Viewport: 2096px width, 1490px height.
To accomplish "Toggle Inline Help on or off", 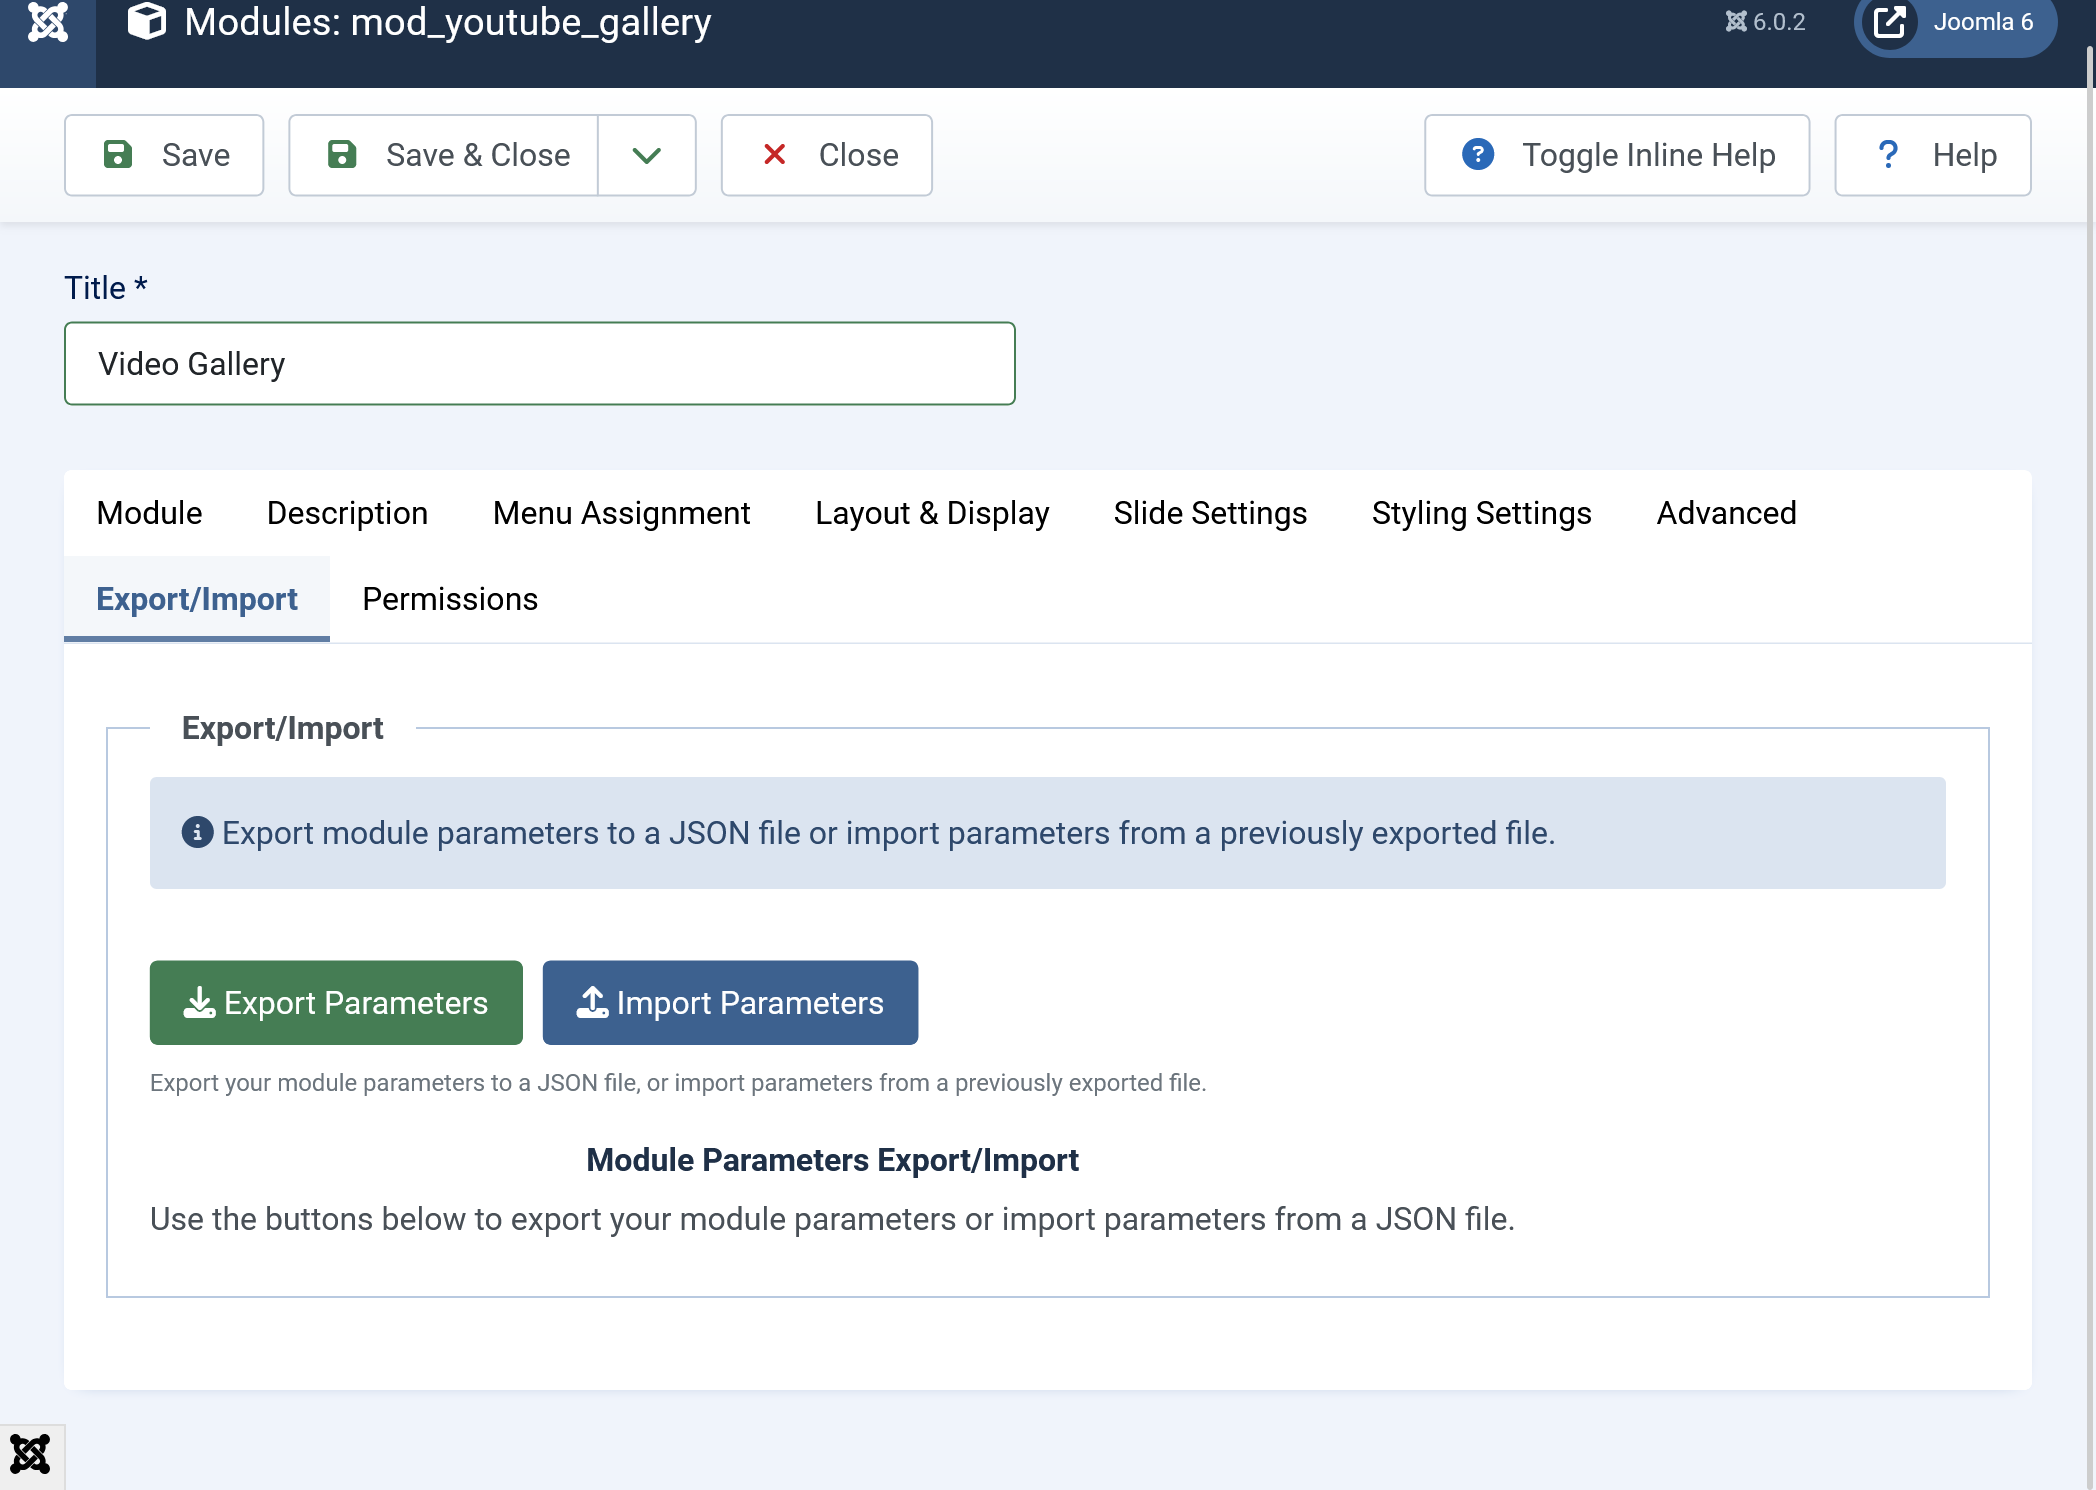I will pyautogui.click(x=1616, y=155).
